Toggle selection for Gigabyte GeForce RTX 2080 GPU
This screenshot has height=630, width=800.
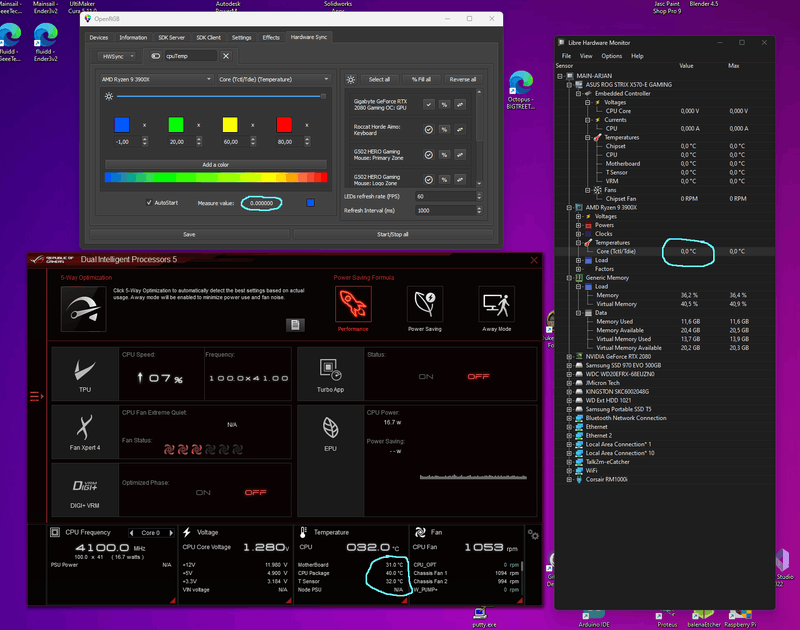pyautogui.click(x=429, y=105)
